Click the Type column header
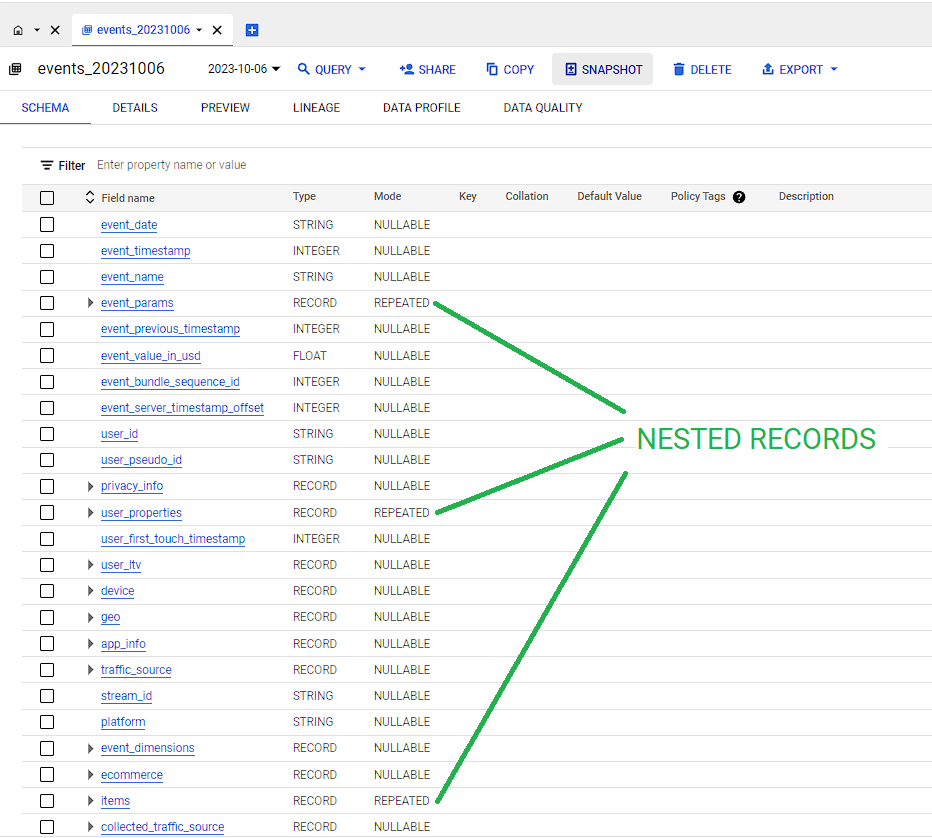This screenshot has height=838, width=932. (x=304, y=196)
